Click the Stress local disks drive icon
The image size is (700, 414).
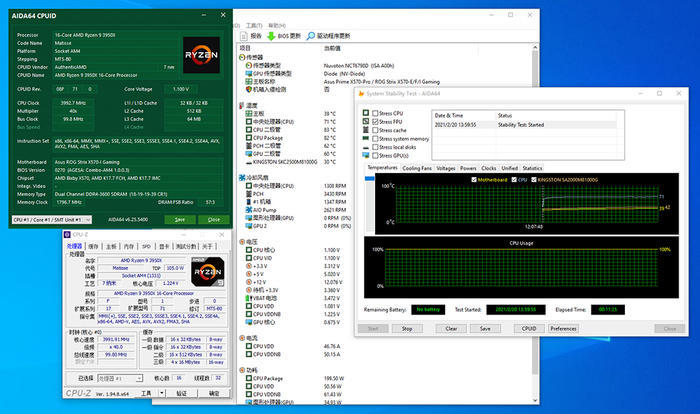tap(366, 147)
